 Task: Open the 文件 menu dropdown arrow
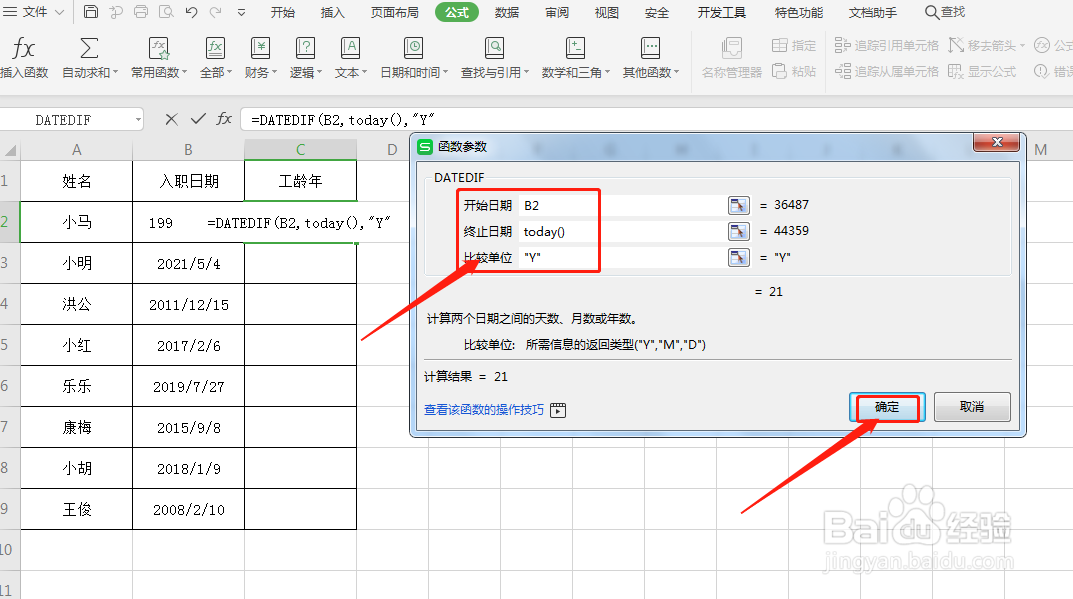[58, 12]
